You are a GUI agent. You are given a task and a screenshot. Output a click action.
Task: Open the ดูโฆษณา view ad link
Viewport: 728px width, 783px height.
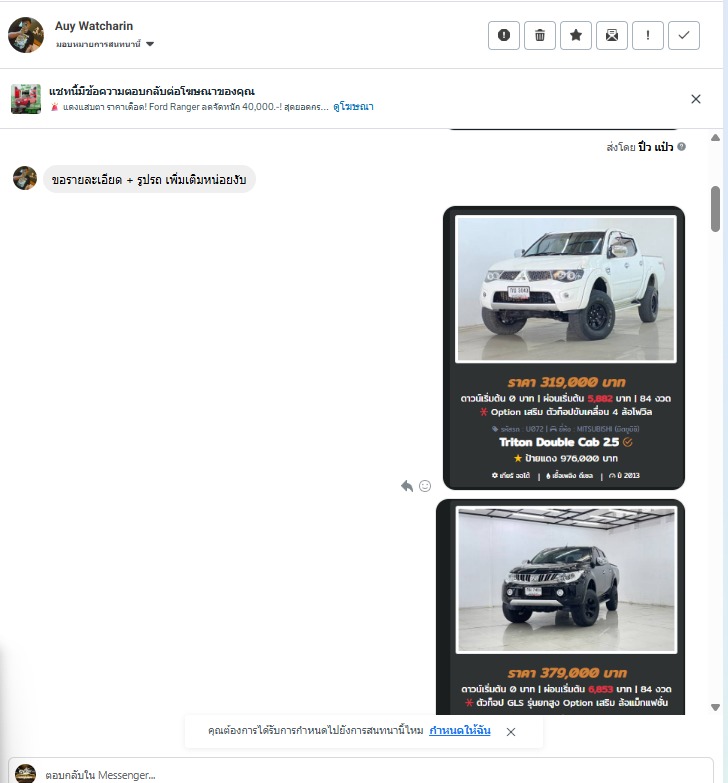coord(353,107)
